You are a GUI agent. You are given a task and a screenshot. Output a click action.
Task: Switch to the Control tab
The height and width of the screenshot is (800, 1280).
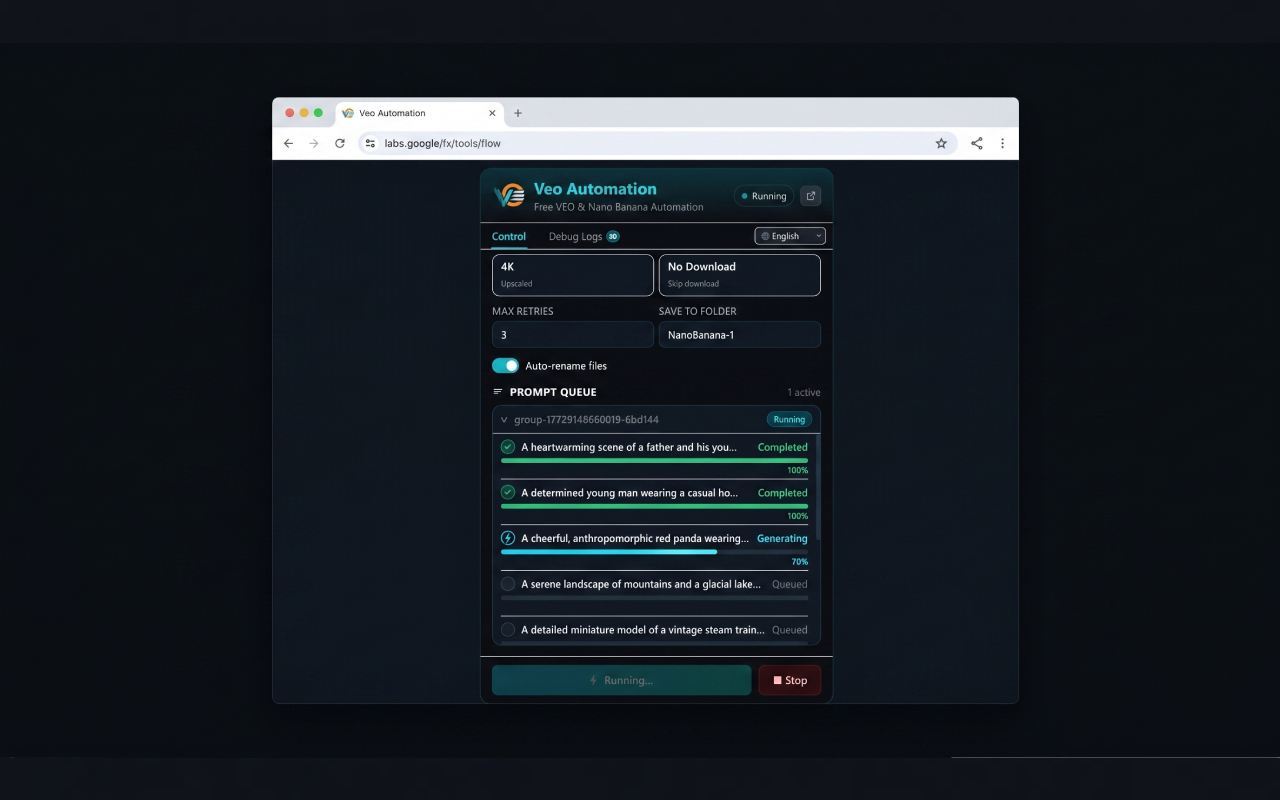click(x=509, y=237)
